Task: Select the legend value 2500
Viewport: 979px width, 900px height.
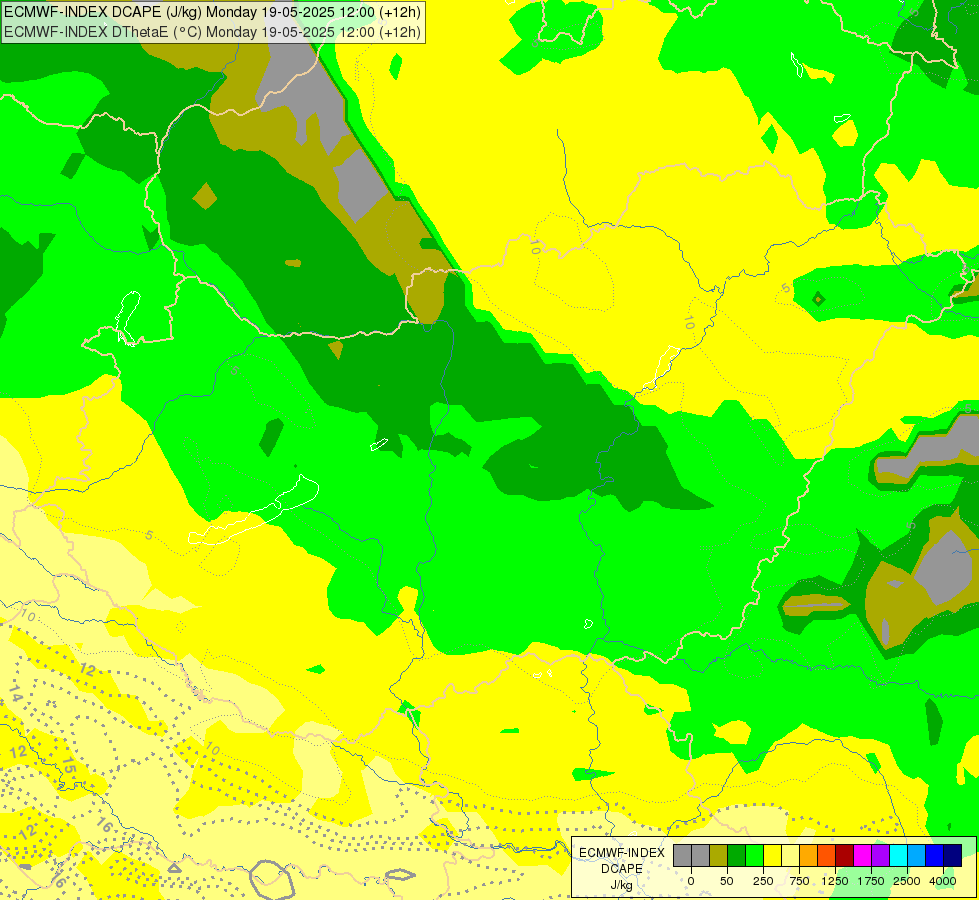Action: point(907,881)
